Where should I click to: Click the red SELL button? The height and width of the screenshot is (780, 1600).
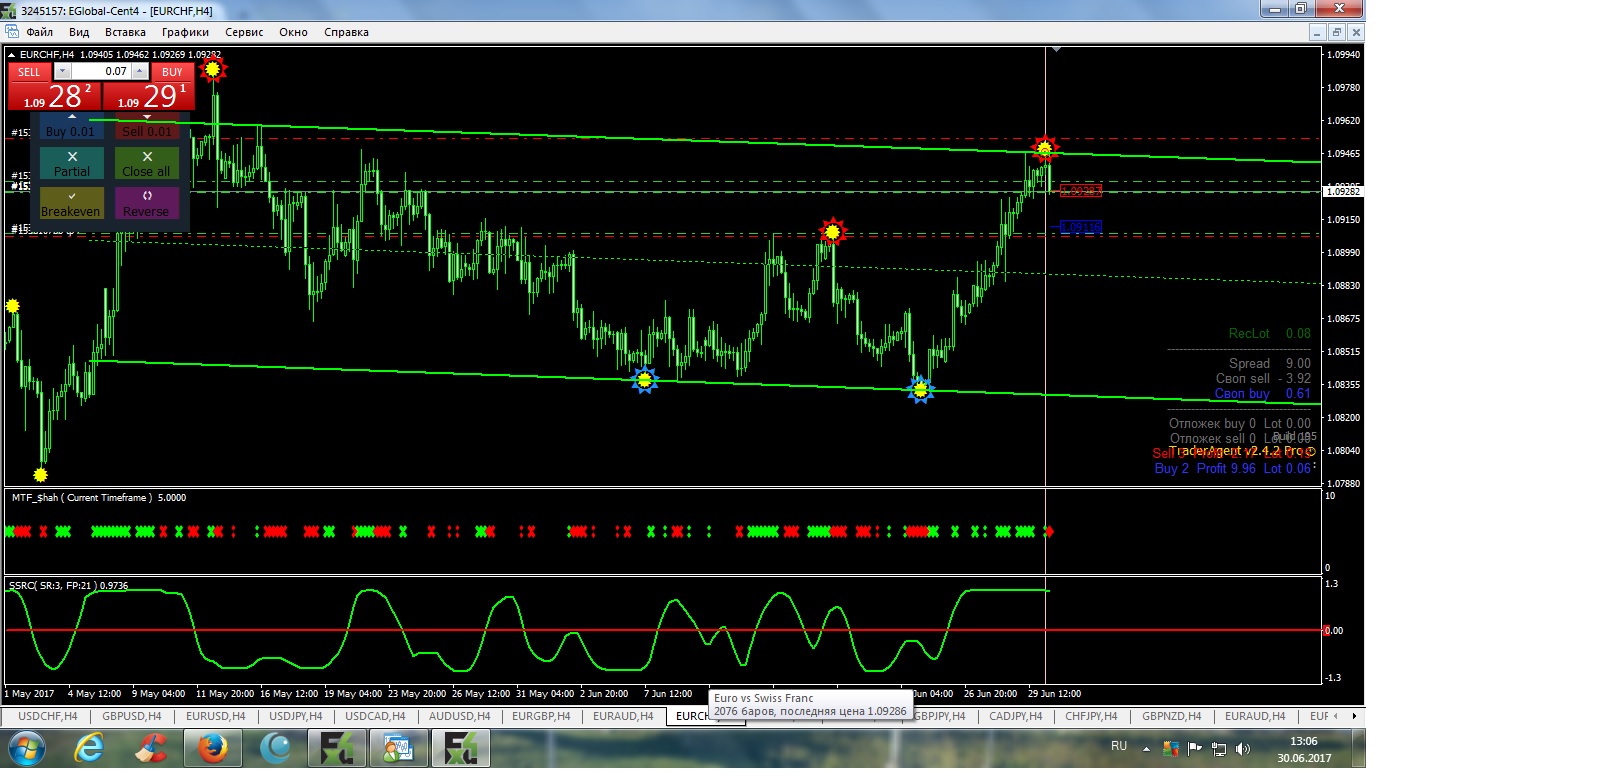[29, 72]
